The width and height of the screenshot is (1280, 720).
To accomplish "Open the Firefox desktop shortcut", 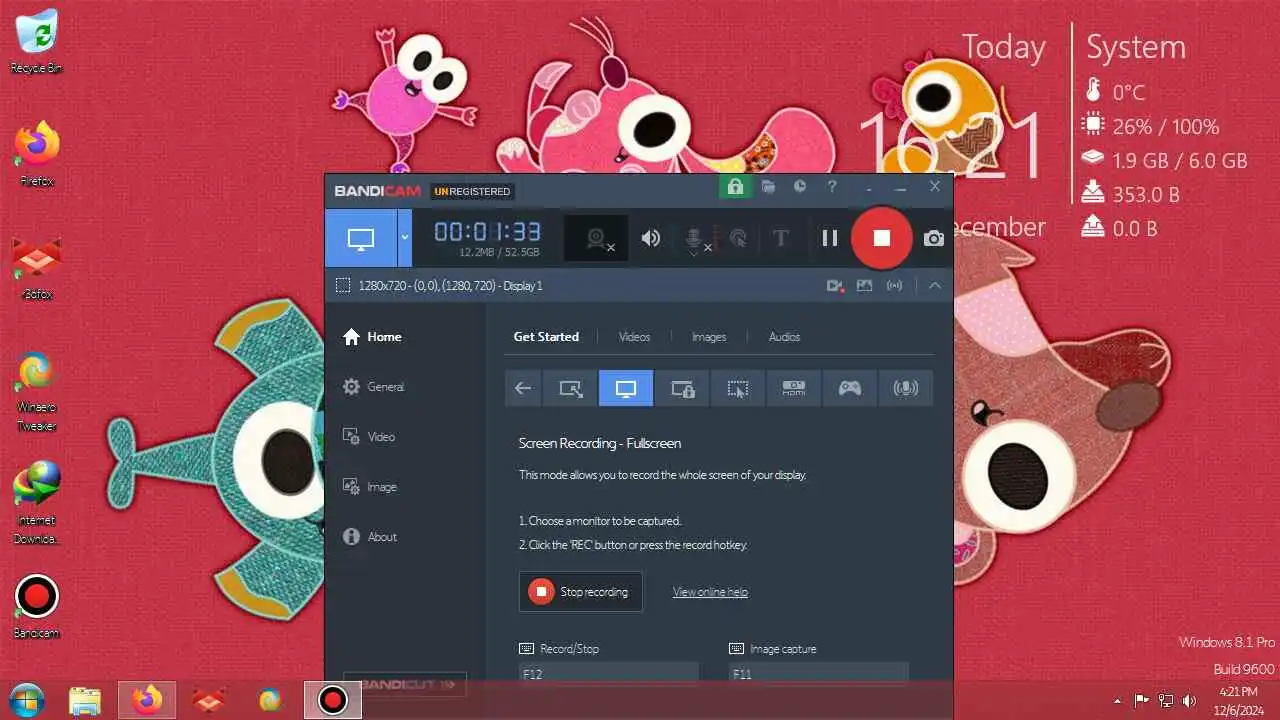I will click(37, 155).
